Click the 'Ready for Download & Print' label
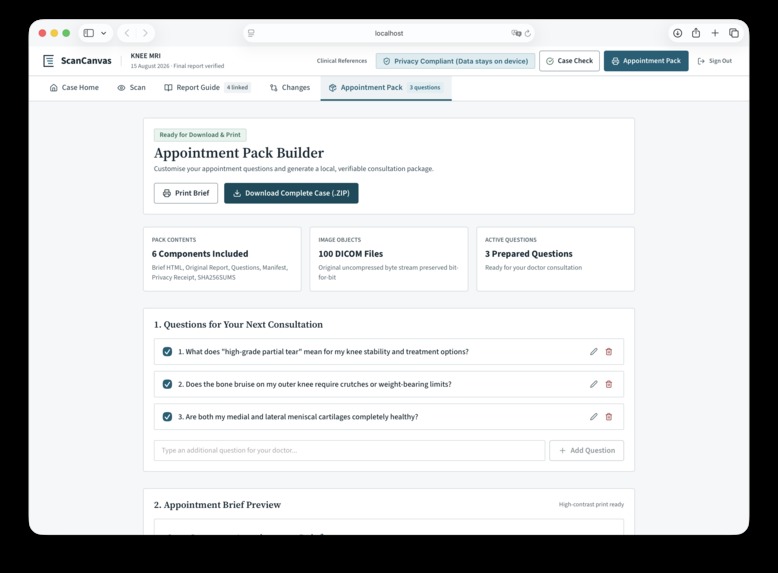Viewport: 778px width, 573px height. point(200,135)
